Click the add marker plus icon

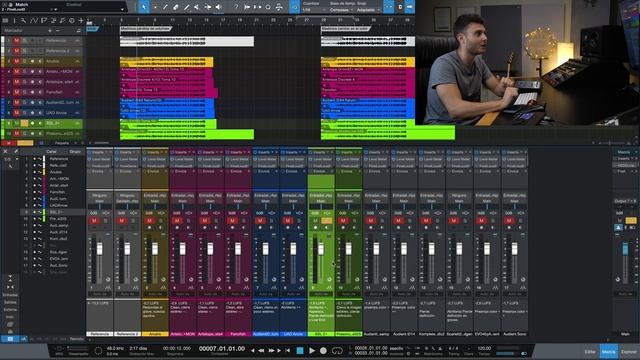click(50, 31)
